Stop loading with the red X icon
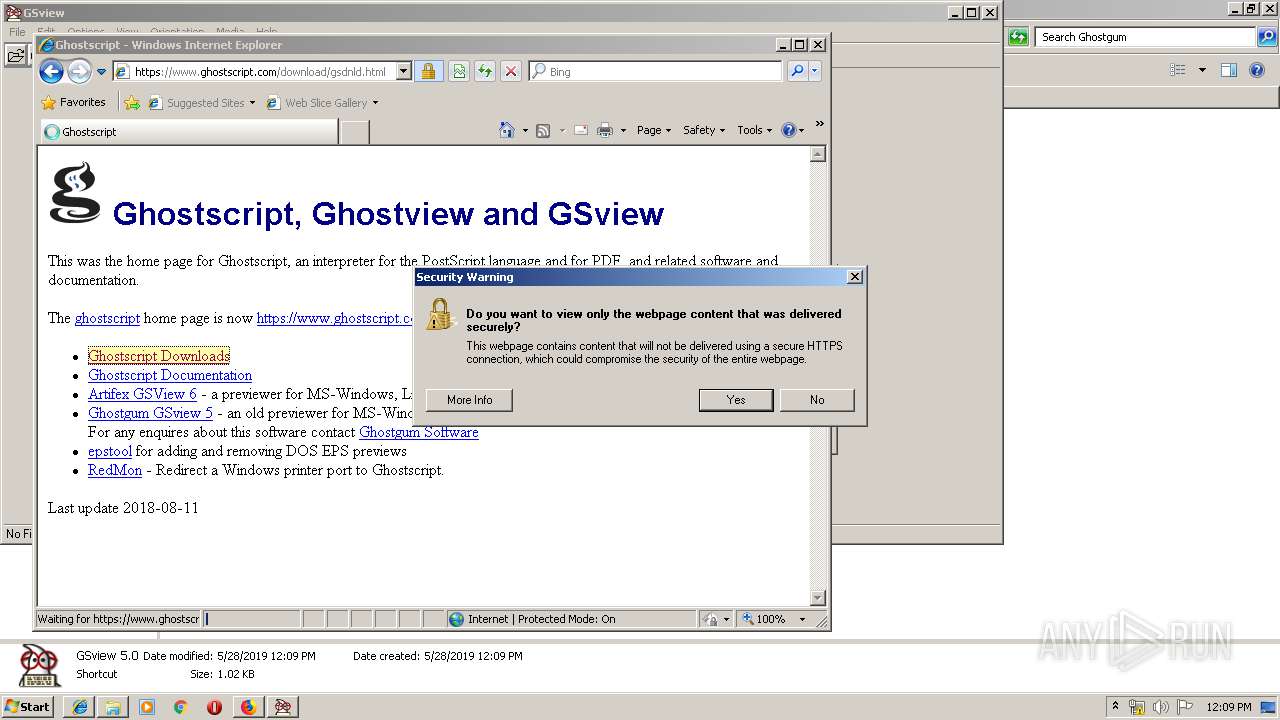This screenshot has height=720, width=1280. pos(511,72)
